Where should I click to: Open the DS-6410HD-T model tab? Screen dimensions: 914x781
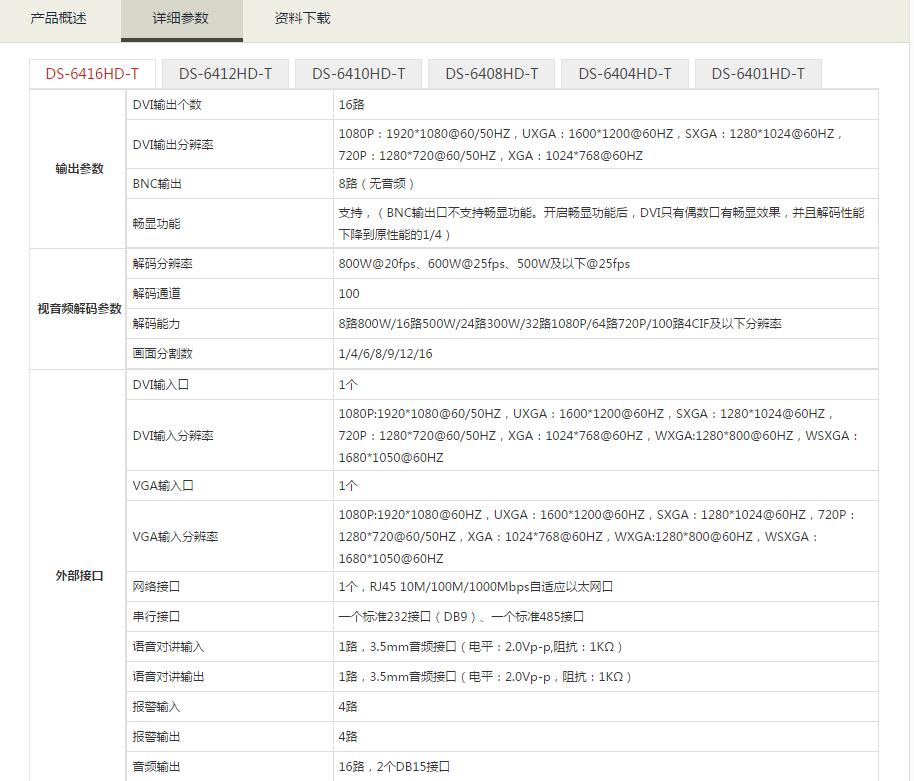pos(358,74)
